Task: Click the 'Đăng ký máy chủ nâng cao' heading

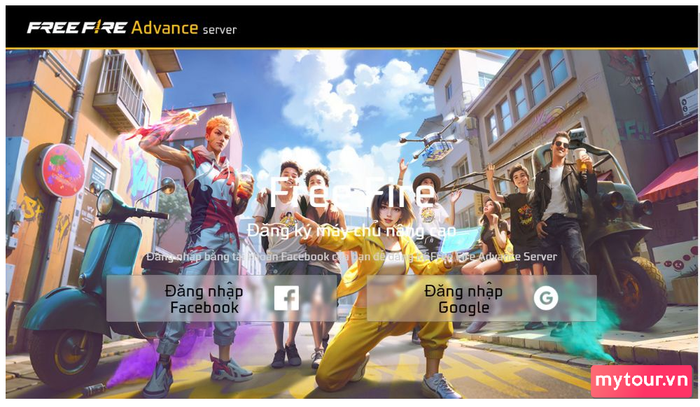Action: point(351,231)
